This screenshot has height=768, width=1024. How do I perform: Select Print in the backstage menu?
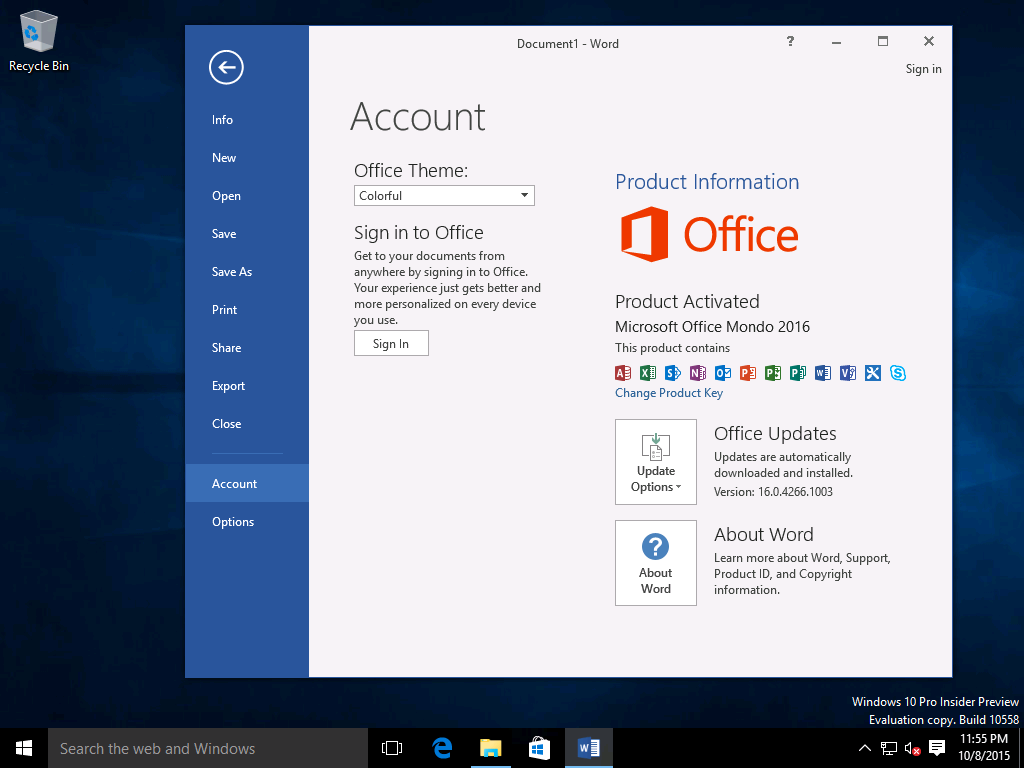coord(247,310)
